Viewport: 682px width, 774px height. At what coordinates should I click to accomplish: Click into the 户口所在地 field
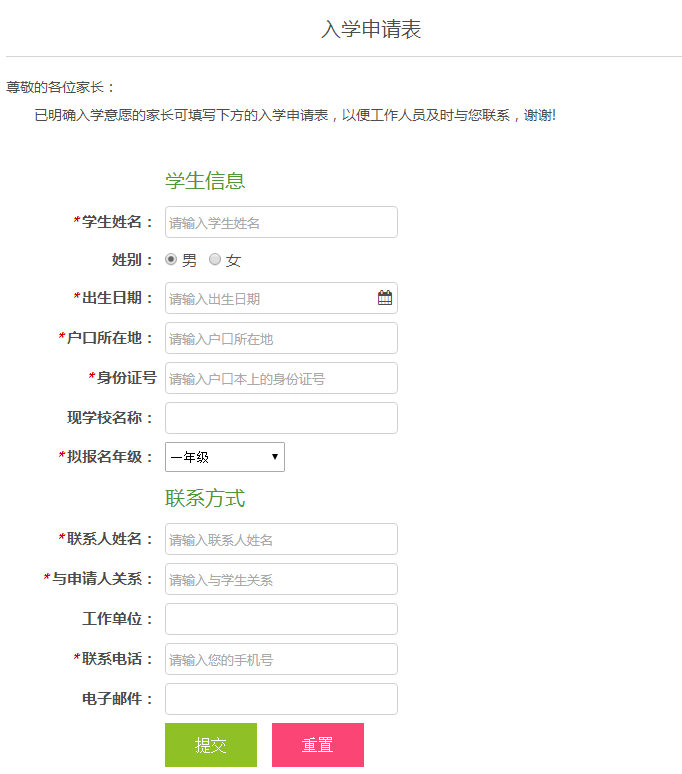click(281, 338)
